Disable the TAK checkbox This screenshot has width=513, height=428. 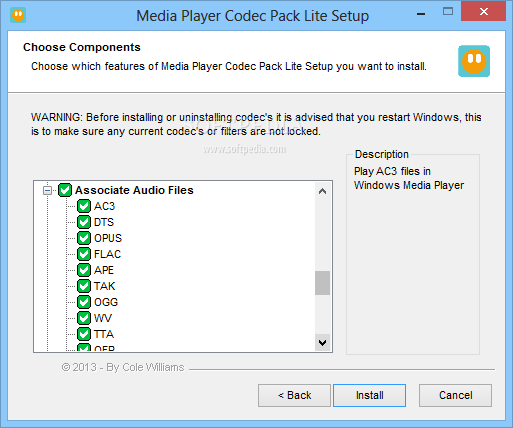[84, 286]
